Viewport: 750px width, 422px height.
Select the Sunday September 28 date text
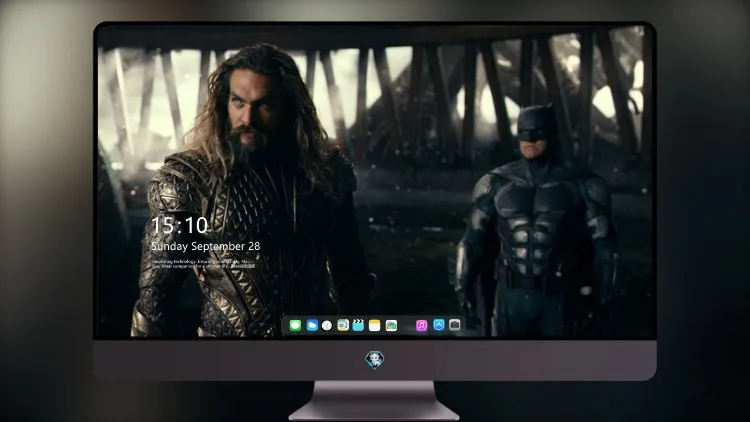[x=206, y=246]
